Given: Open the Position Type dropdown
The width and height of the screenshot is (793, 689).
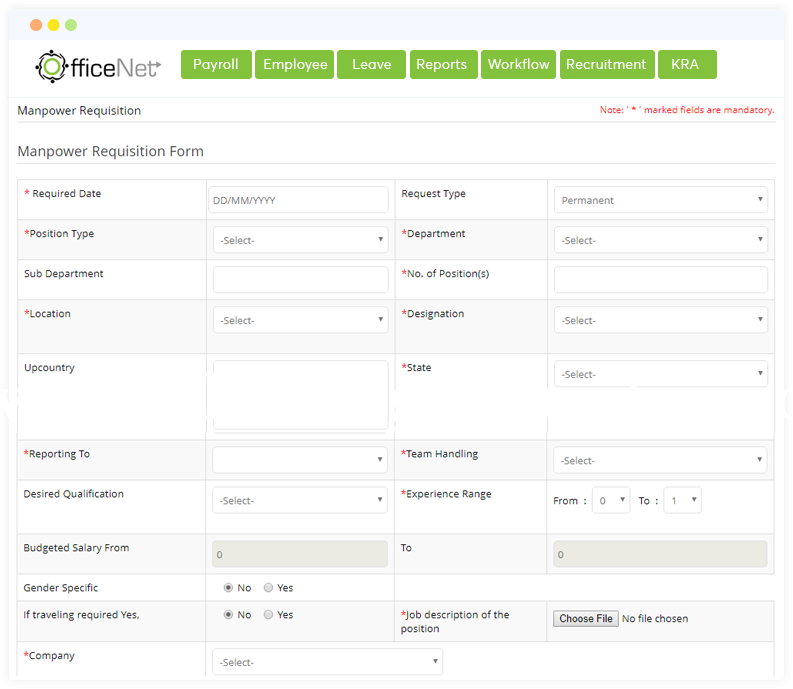Looking at the screenshot, I should 300,240.
